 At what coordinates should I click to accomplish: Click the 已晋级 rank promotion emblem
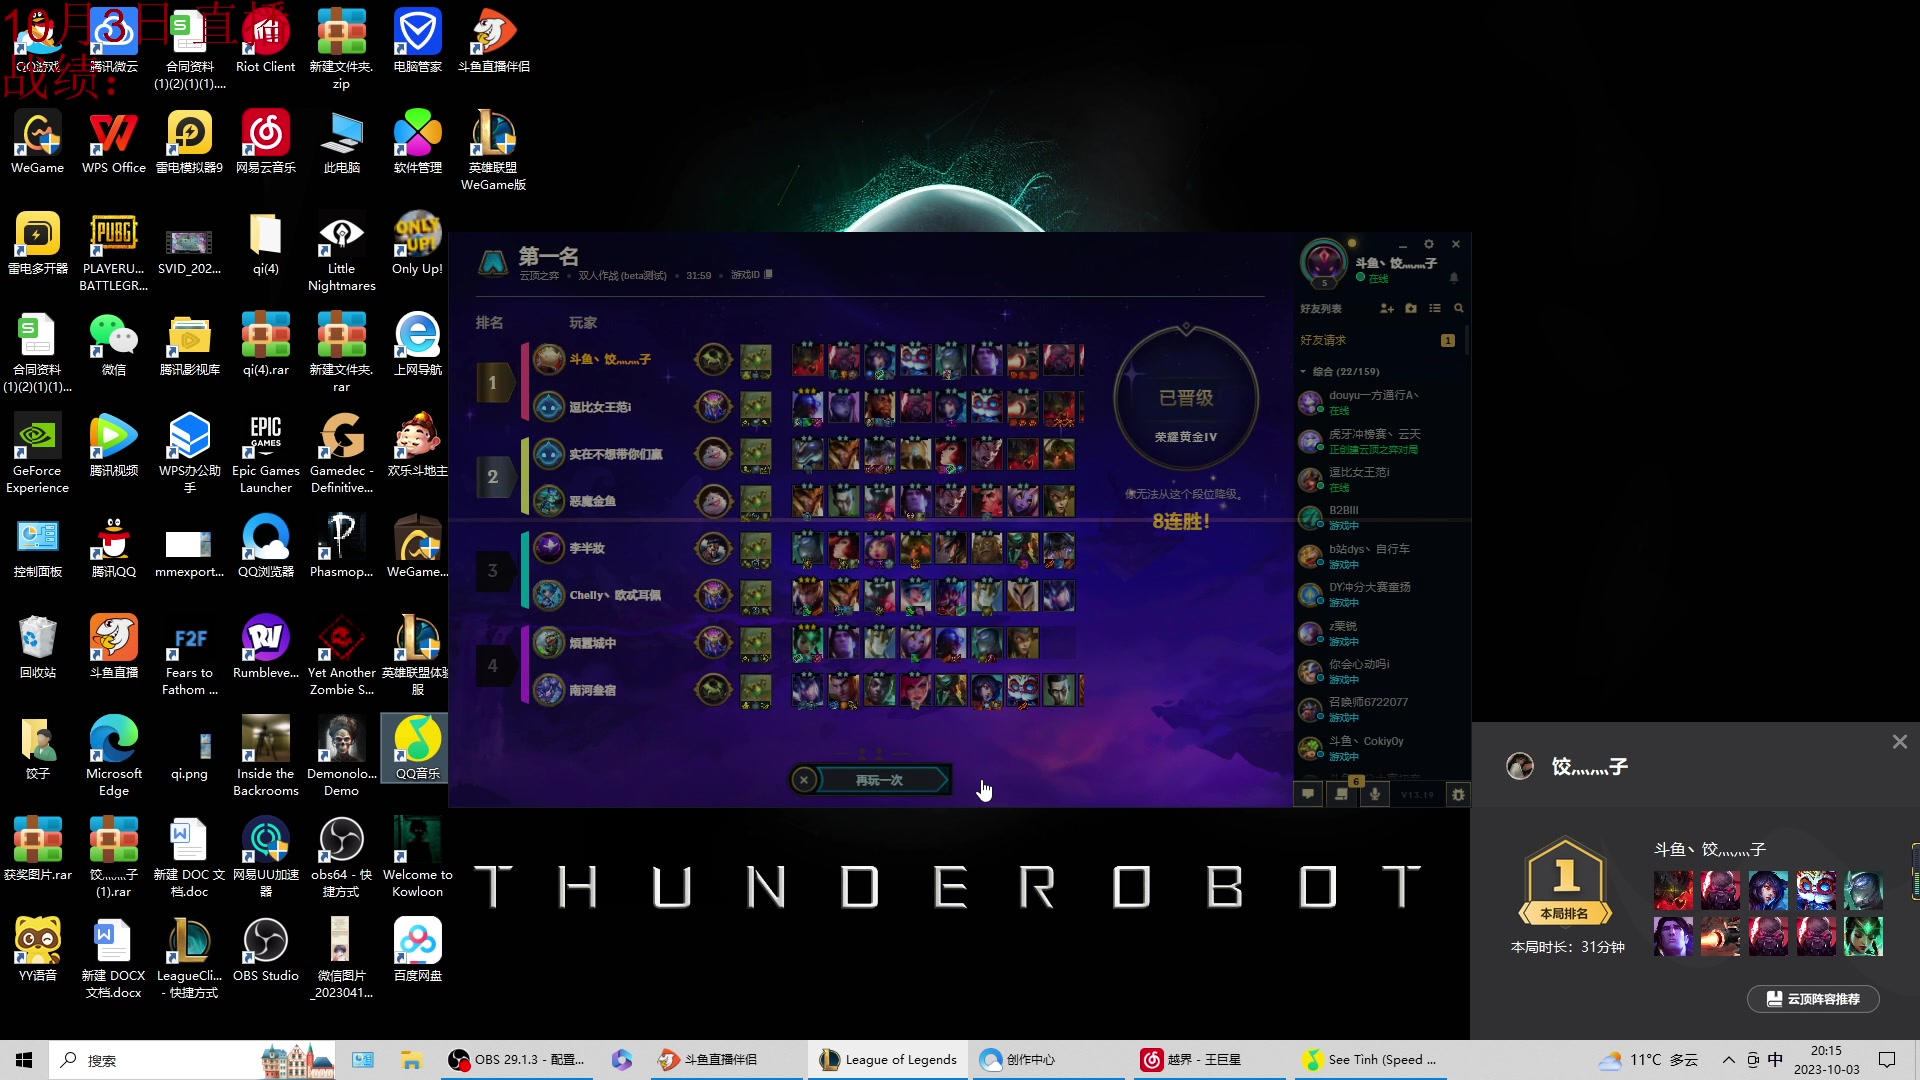[1186, 400]
